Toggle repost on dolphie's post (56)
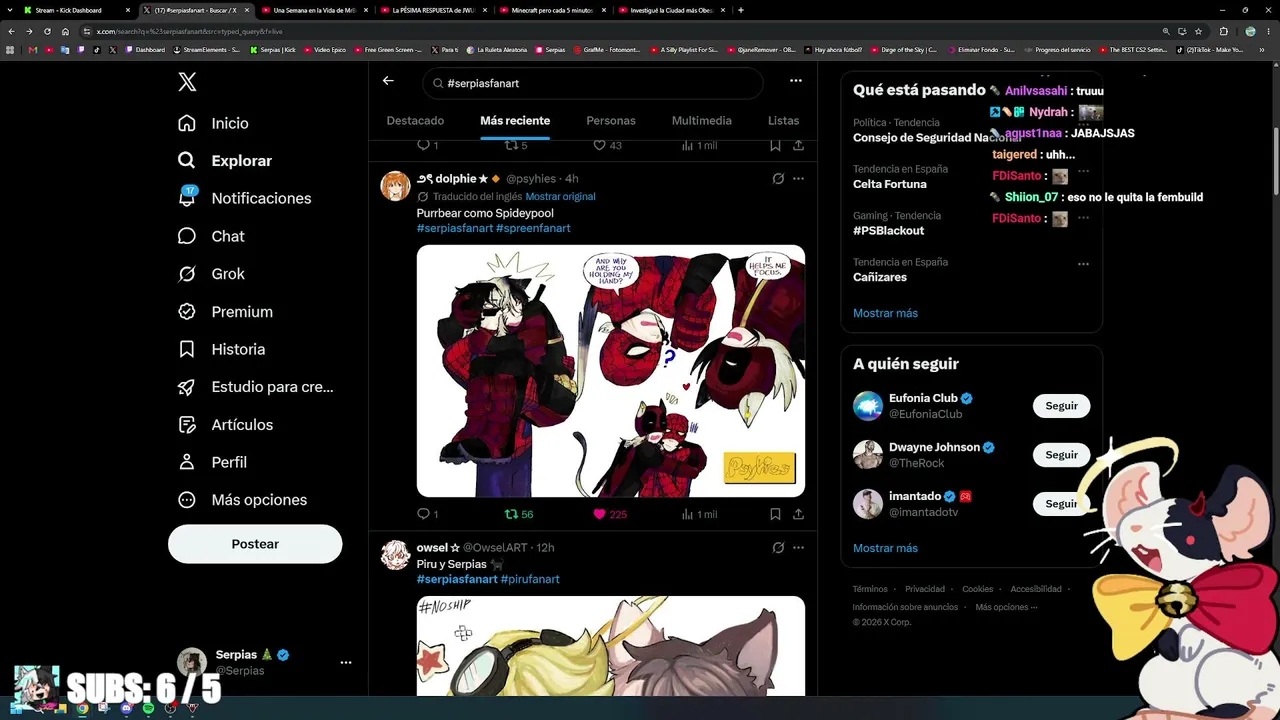The height and width of the screenshot is (720, 1280). coord(519,514)
